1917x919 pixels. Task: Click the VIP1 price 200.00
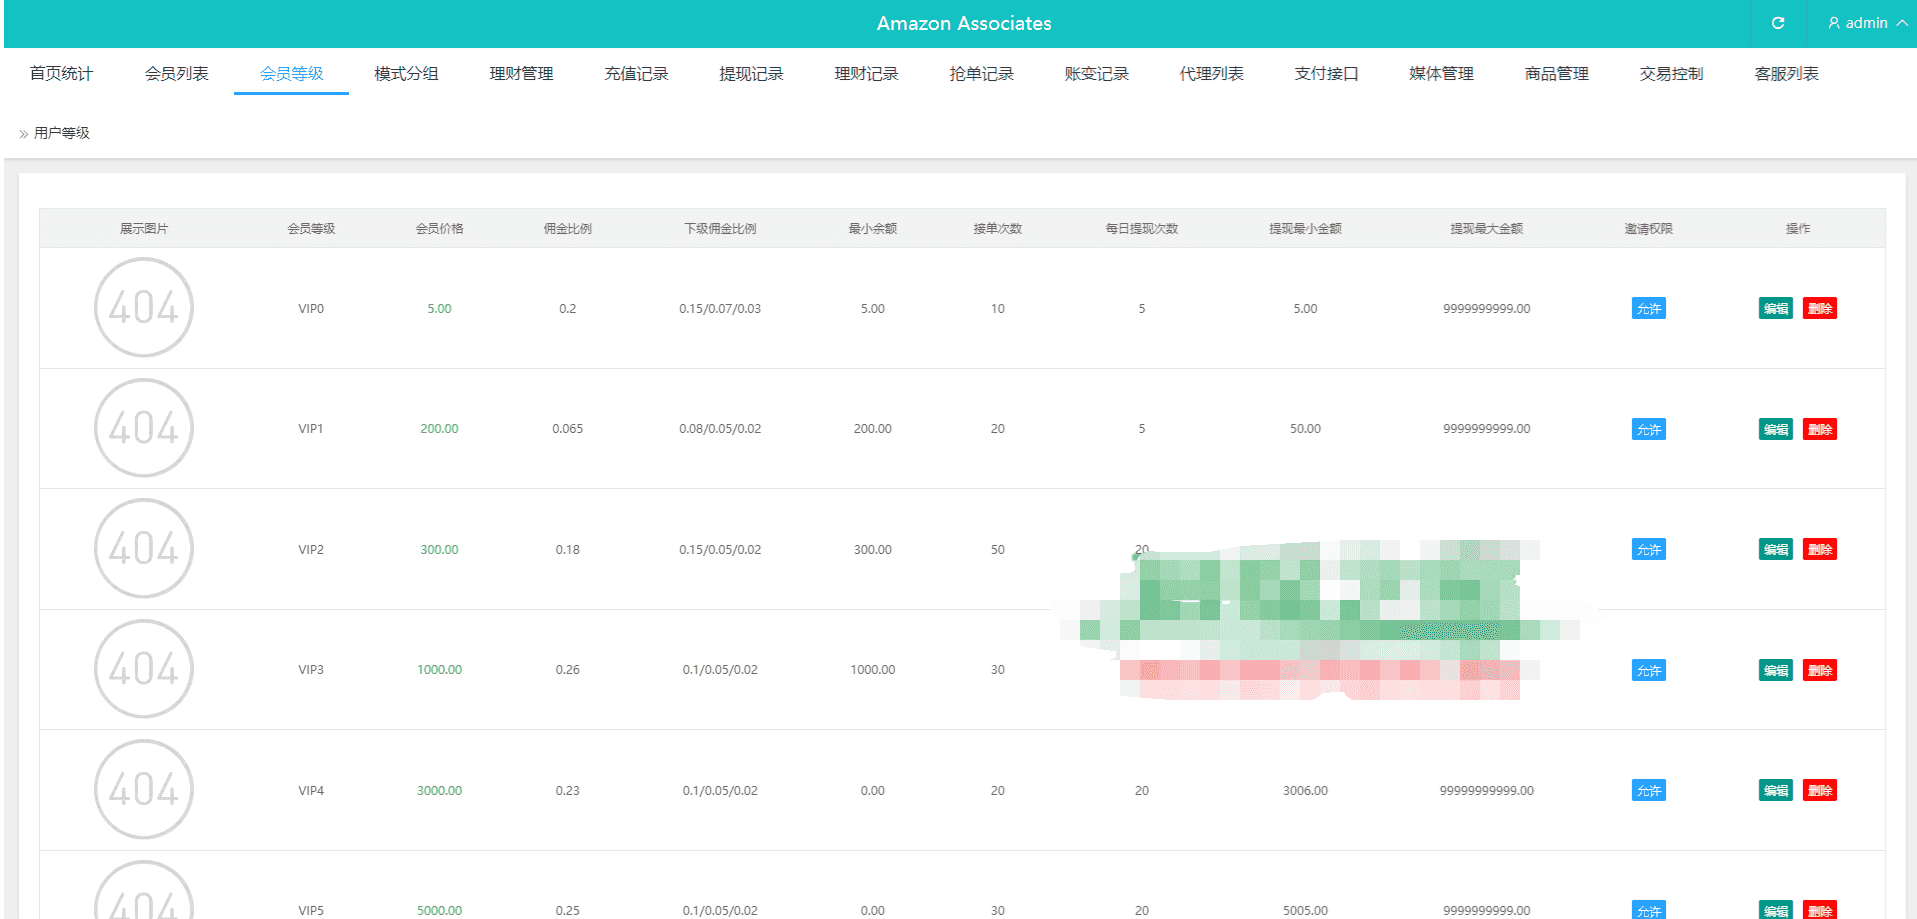439,429
